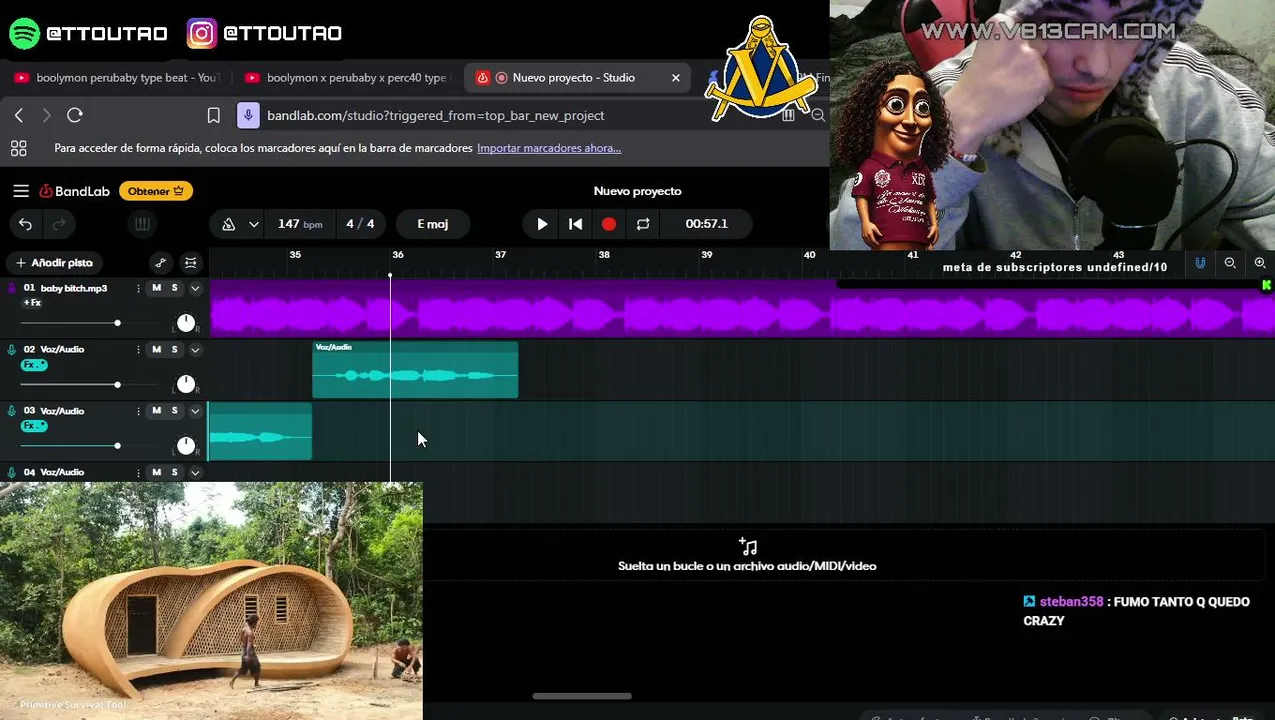The width and height of the screenshot is (1275, 720).
Task: Open track 03 Fx effects chip
Action: pyautogui.click(x=34, y=426)
